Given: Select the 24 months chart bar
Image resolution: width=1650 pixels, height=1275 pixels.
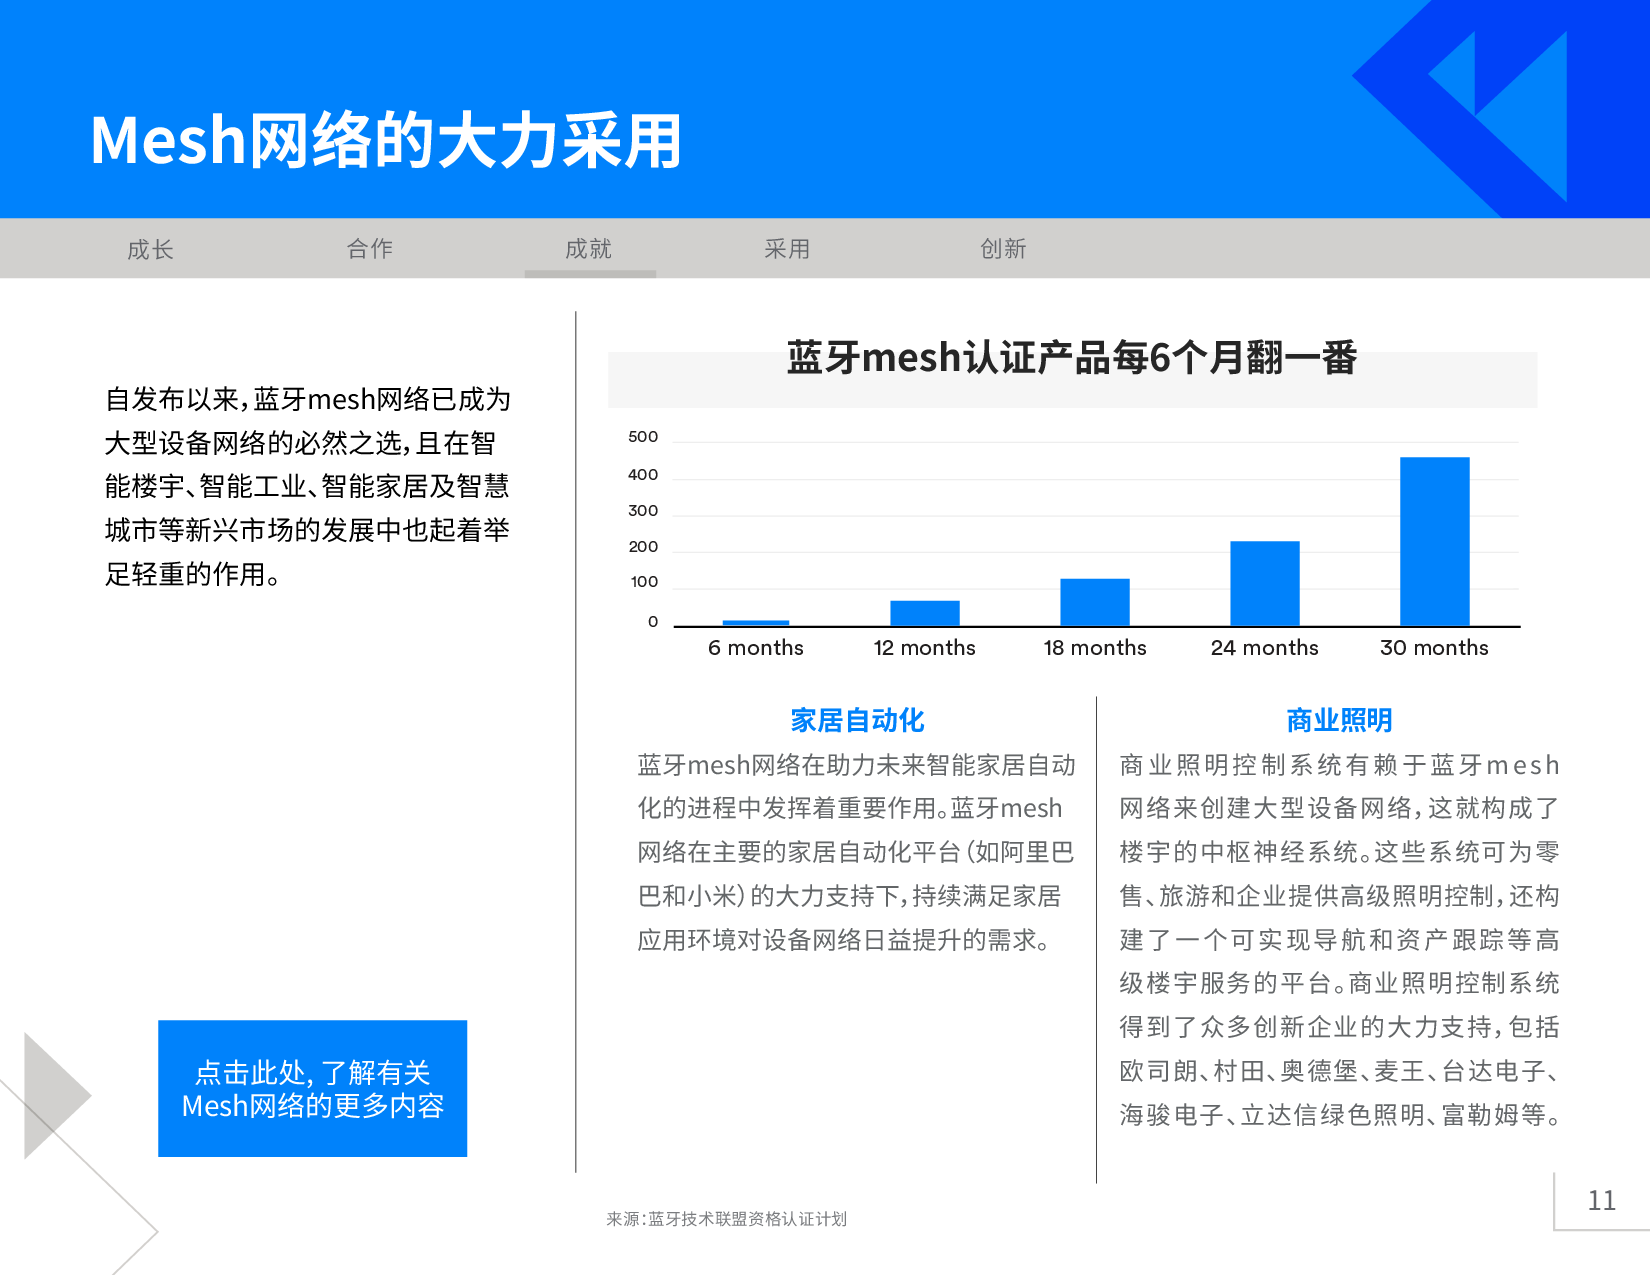Looking at the screenshot, I should click(1264, 583).
